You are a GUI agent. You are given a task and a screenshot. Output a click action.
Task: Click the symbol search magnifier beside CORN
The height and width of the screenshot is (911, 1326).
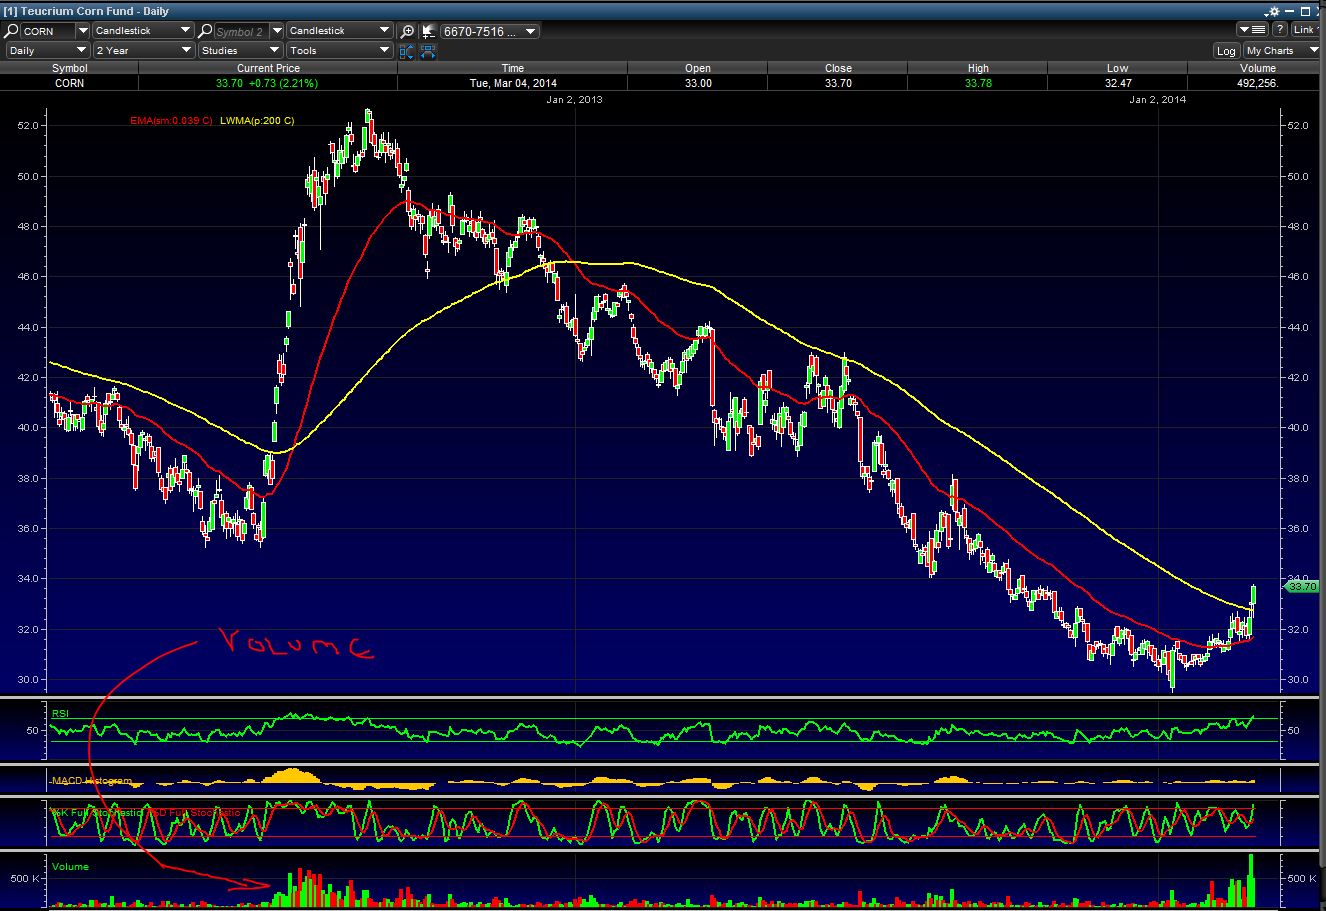point(12,31)
